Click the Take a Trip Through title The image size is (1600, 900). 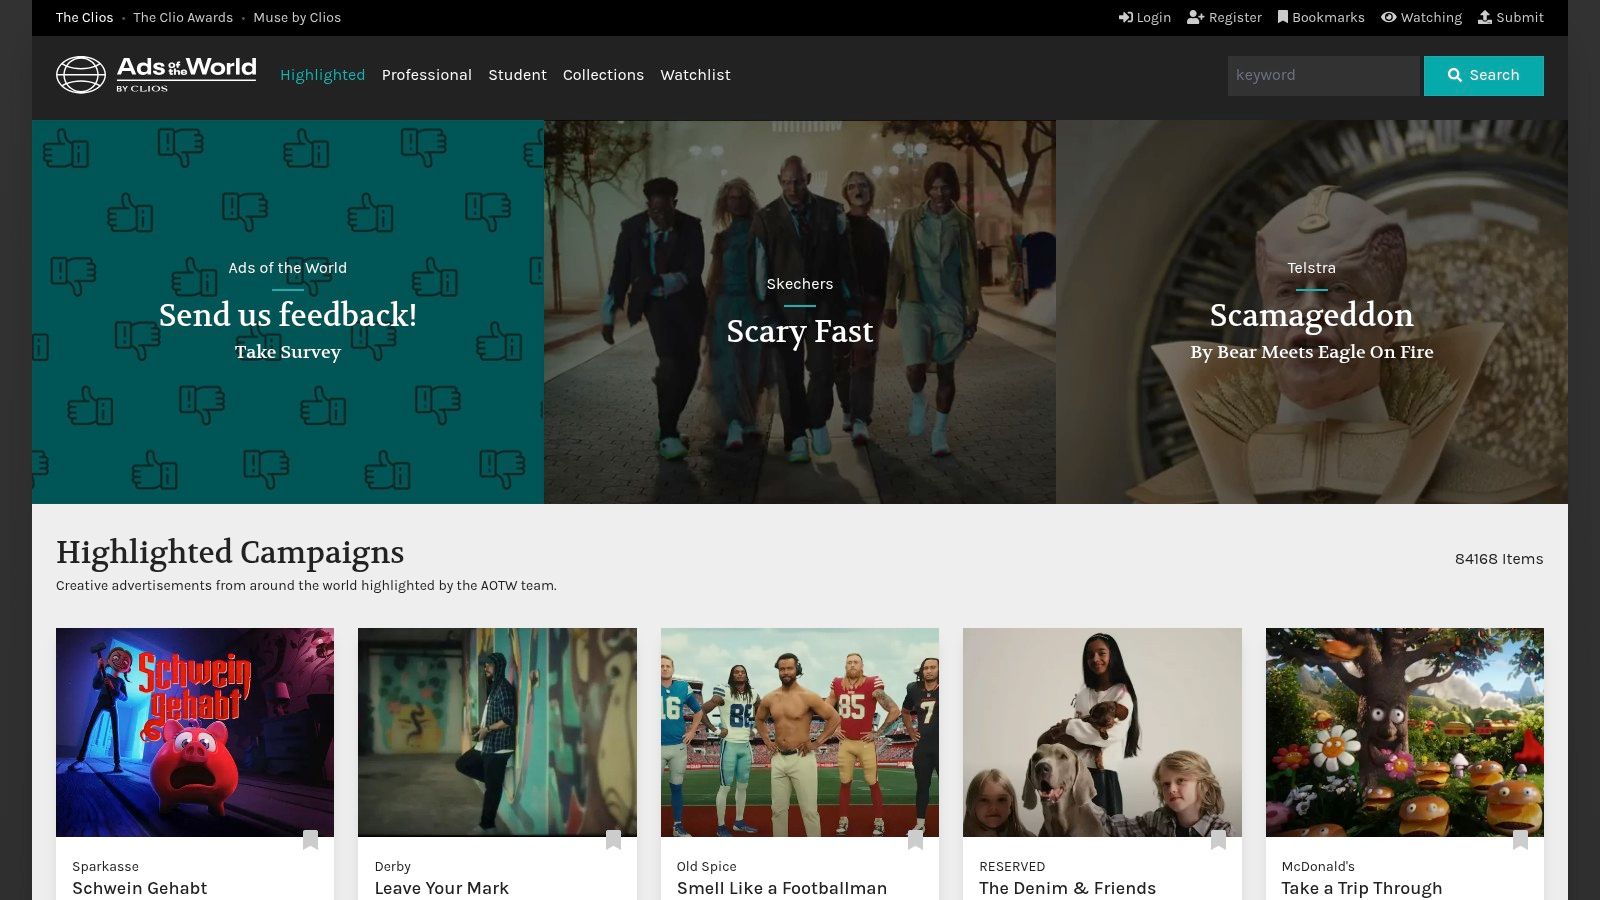click(x=1362, y=888)
